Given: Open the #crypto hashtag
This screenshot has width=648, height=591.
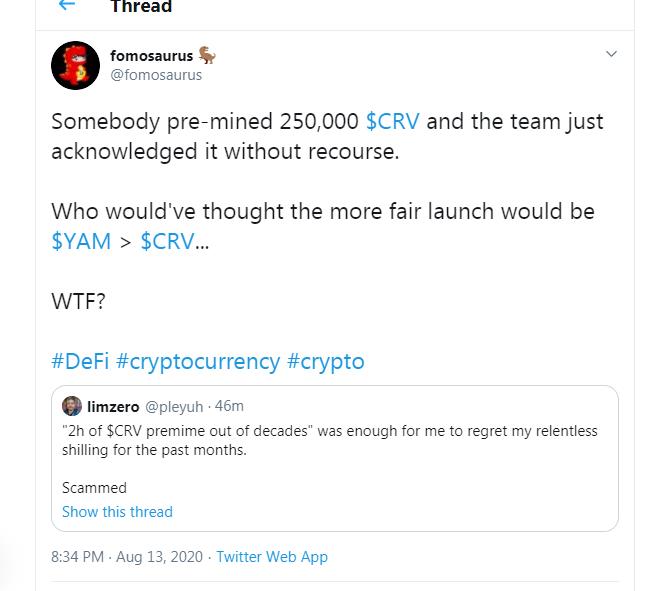Looking at the screenshot, I should click(326, 362).
